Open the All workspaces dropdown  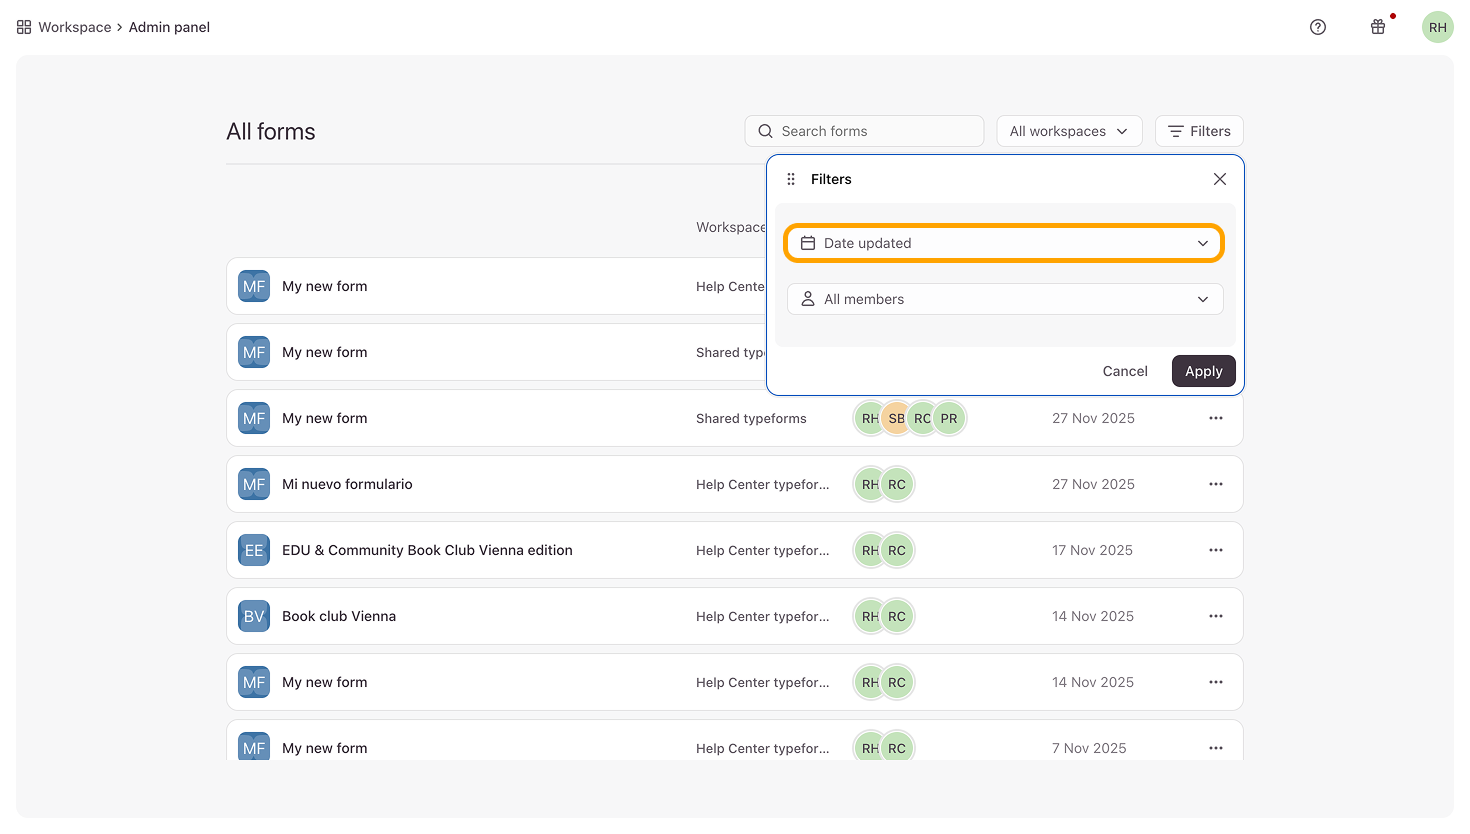point(1068,131)
